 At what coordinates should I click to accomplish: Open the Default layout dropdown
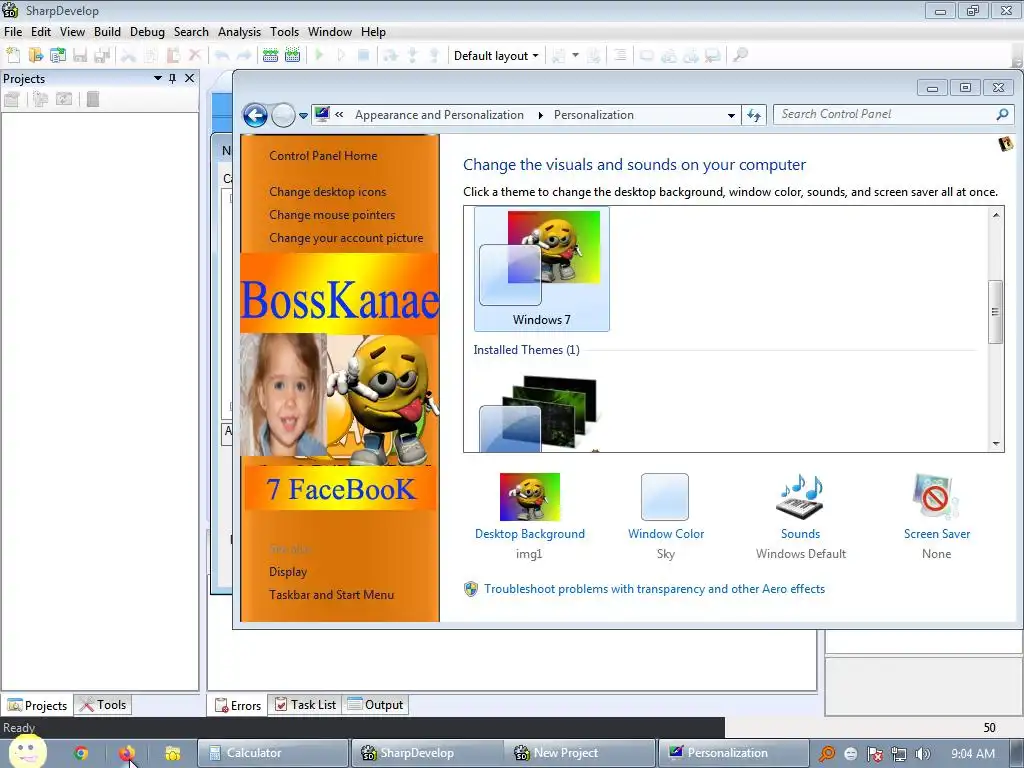(x=496, y=56)
